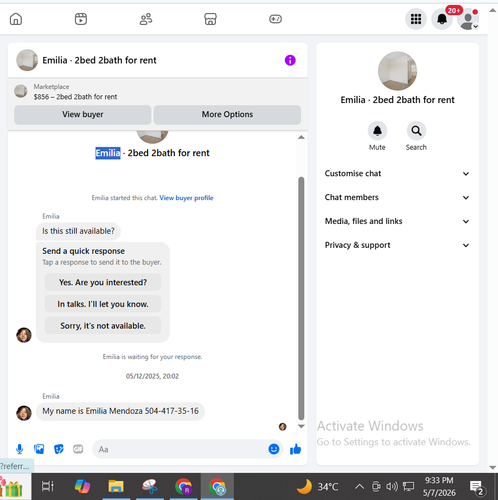Click the voice clip microphone icon
Viewport: 498px width, 500px height.
coord(20,449)
